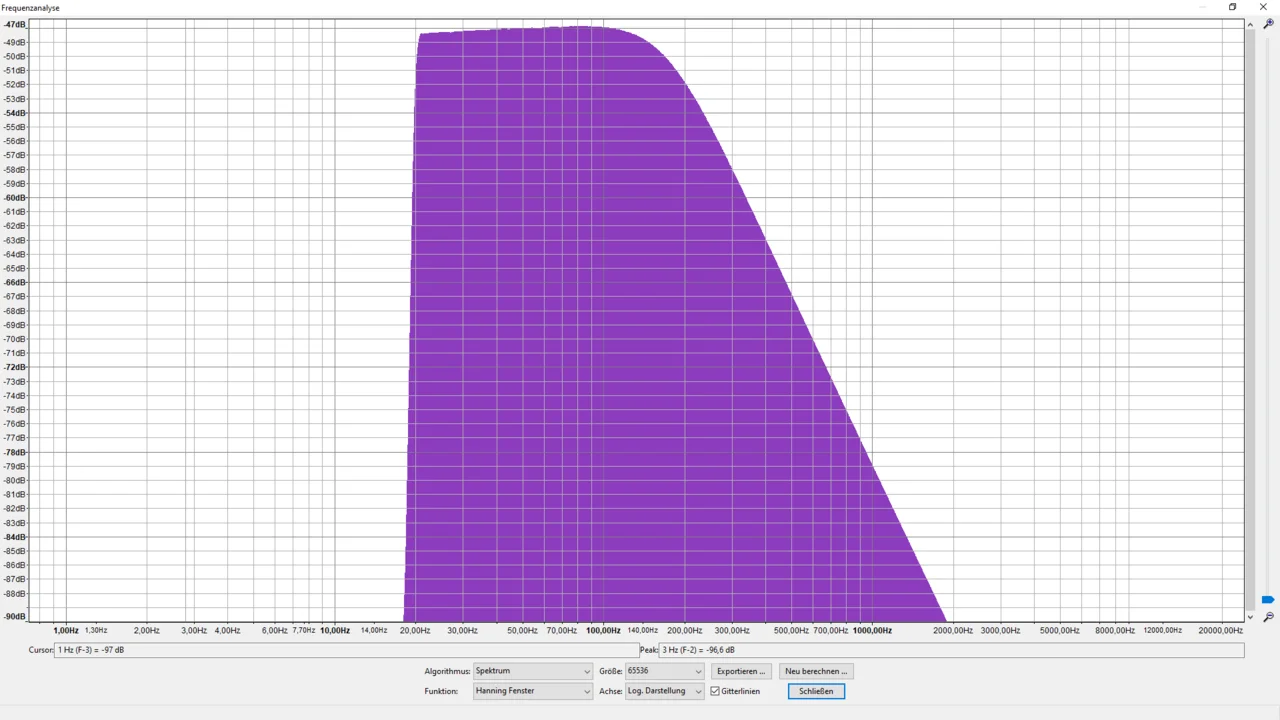Click the blue vertical zoom slider handle

click(1268, 600)
